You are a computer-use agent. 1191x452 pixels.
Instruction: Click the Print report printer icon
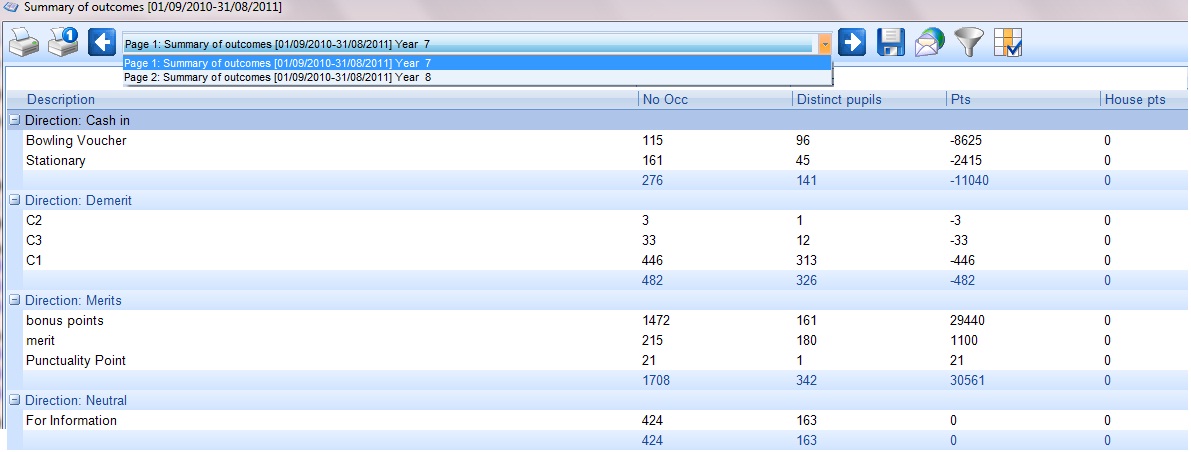(x=24, y=43)
